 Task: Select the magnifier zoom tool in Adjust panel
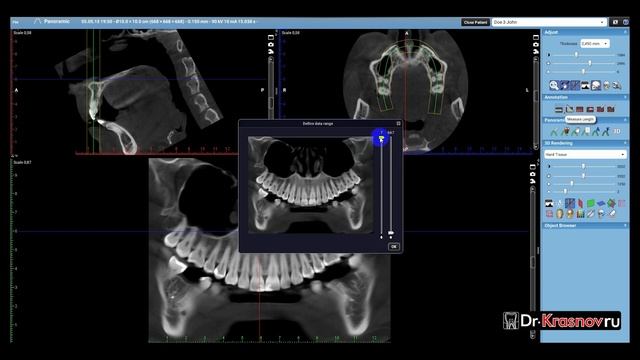(553, 85)
